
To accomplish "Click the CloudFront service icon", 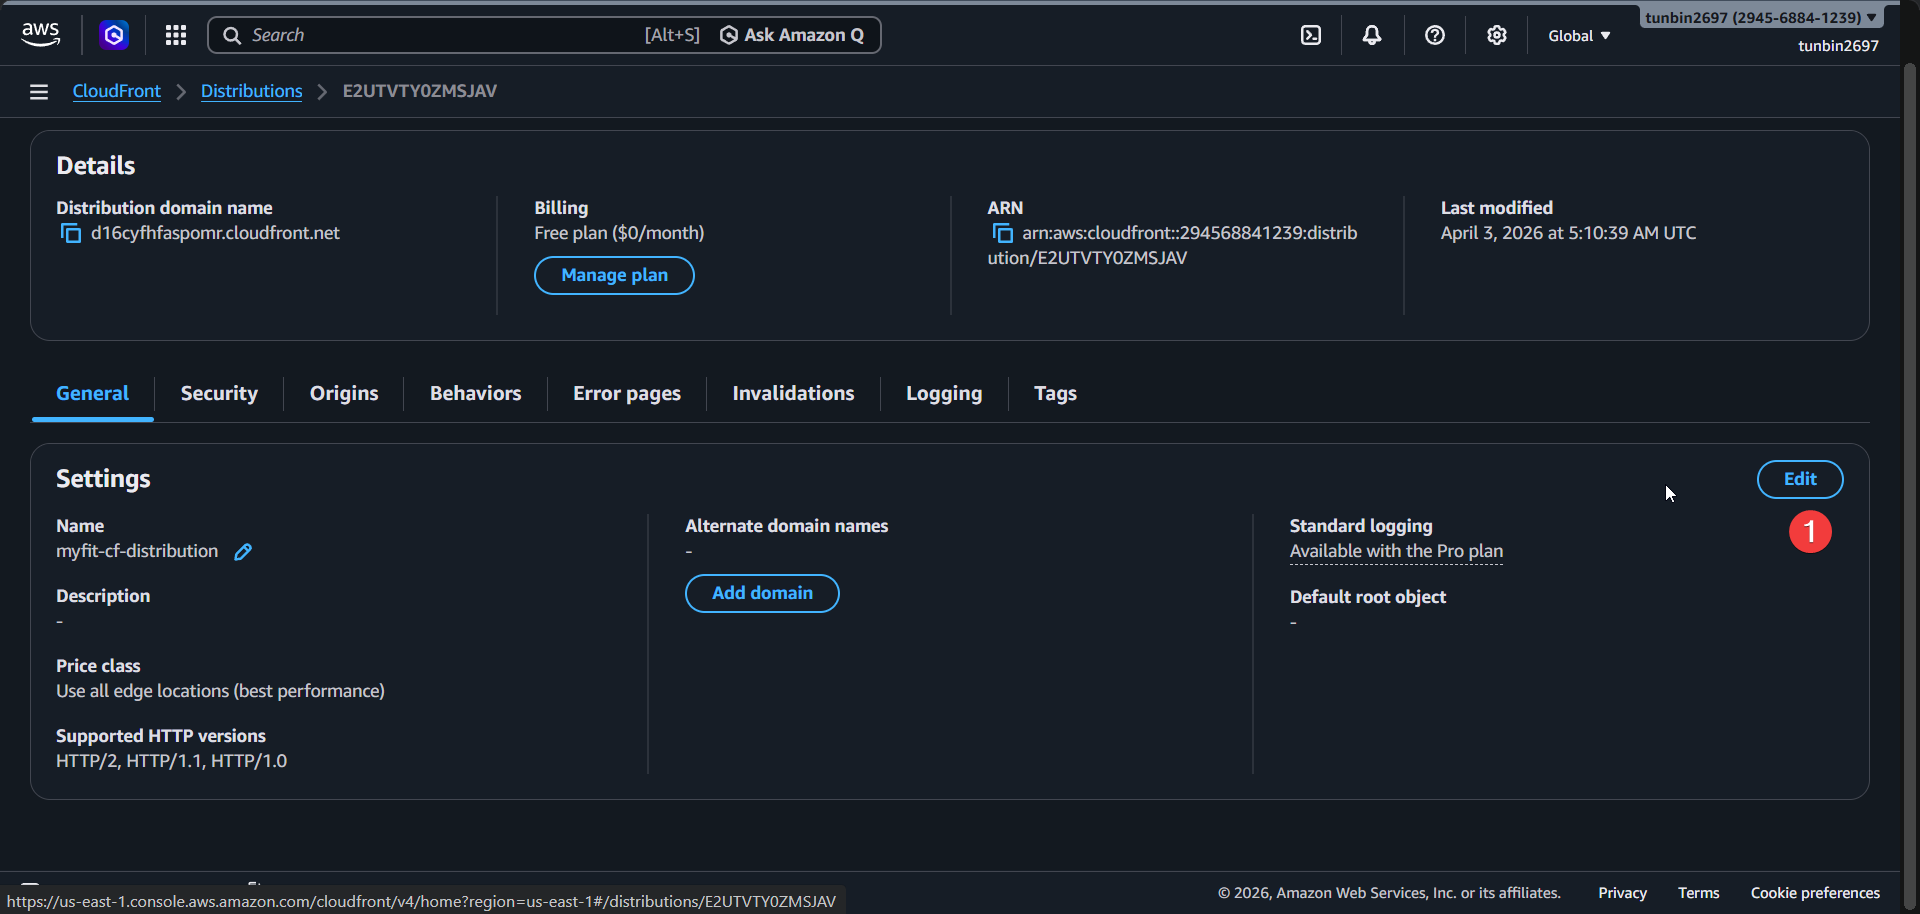I will [x=113, y=34].
